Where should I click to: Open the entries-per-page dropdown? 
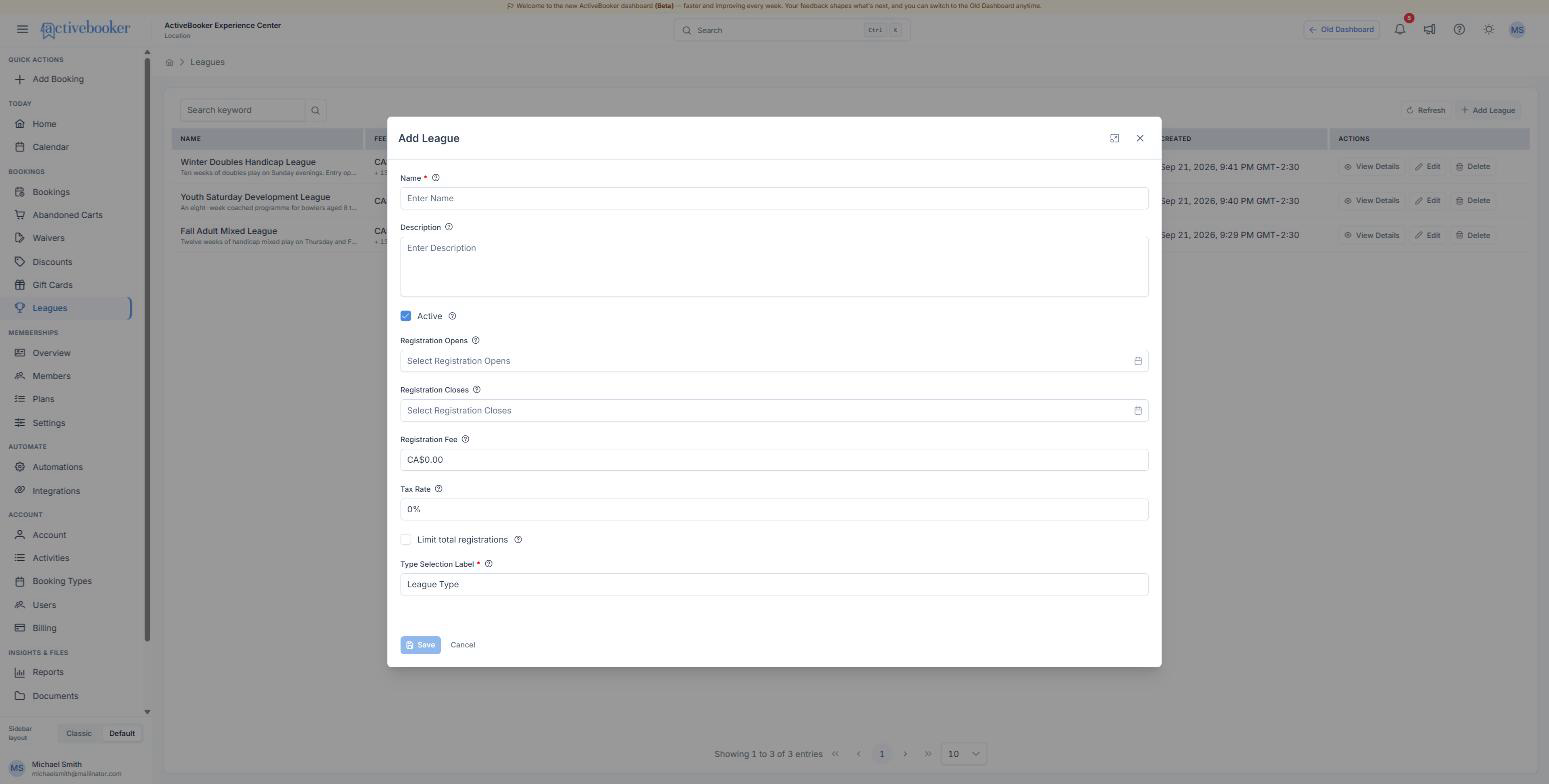(x=964, y=754)
